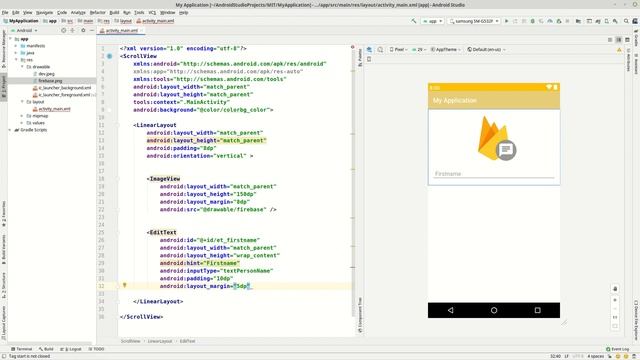Expand the values folder in tree

(x=22, y=123)
